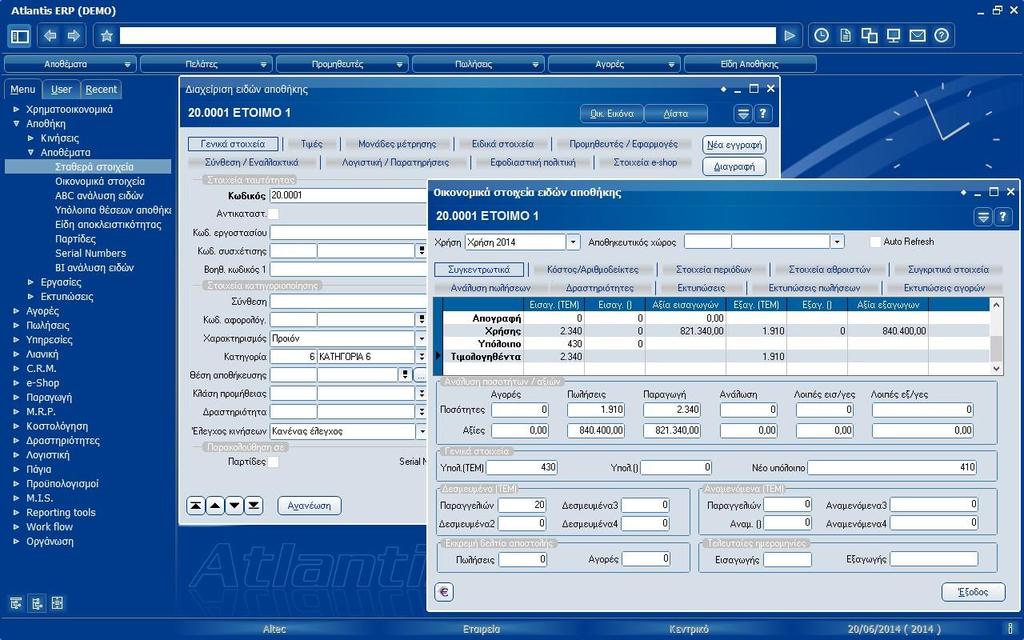Click the euro currency icon
Image resolution: width=1024 pixels, height=640 pixels.
click(444, 592)
